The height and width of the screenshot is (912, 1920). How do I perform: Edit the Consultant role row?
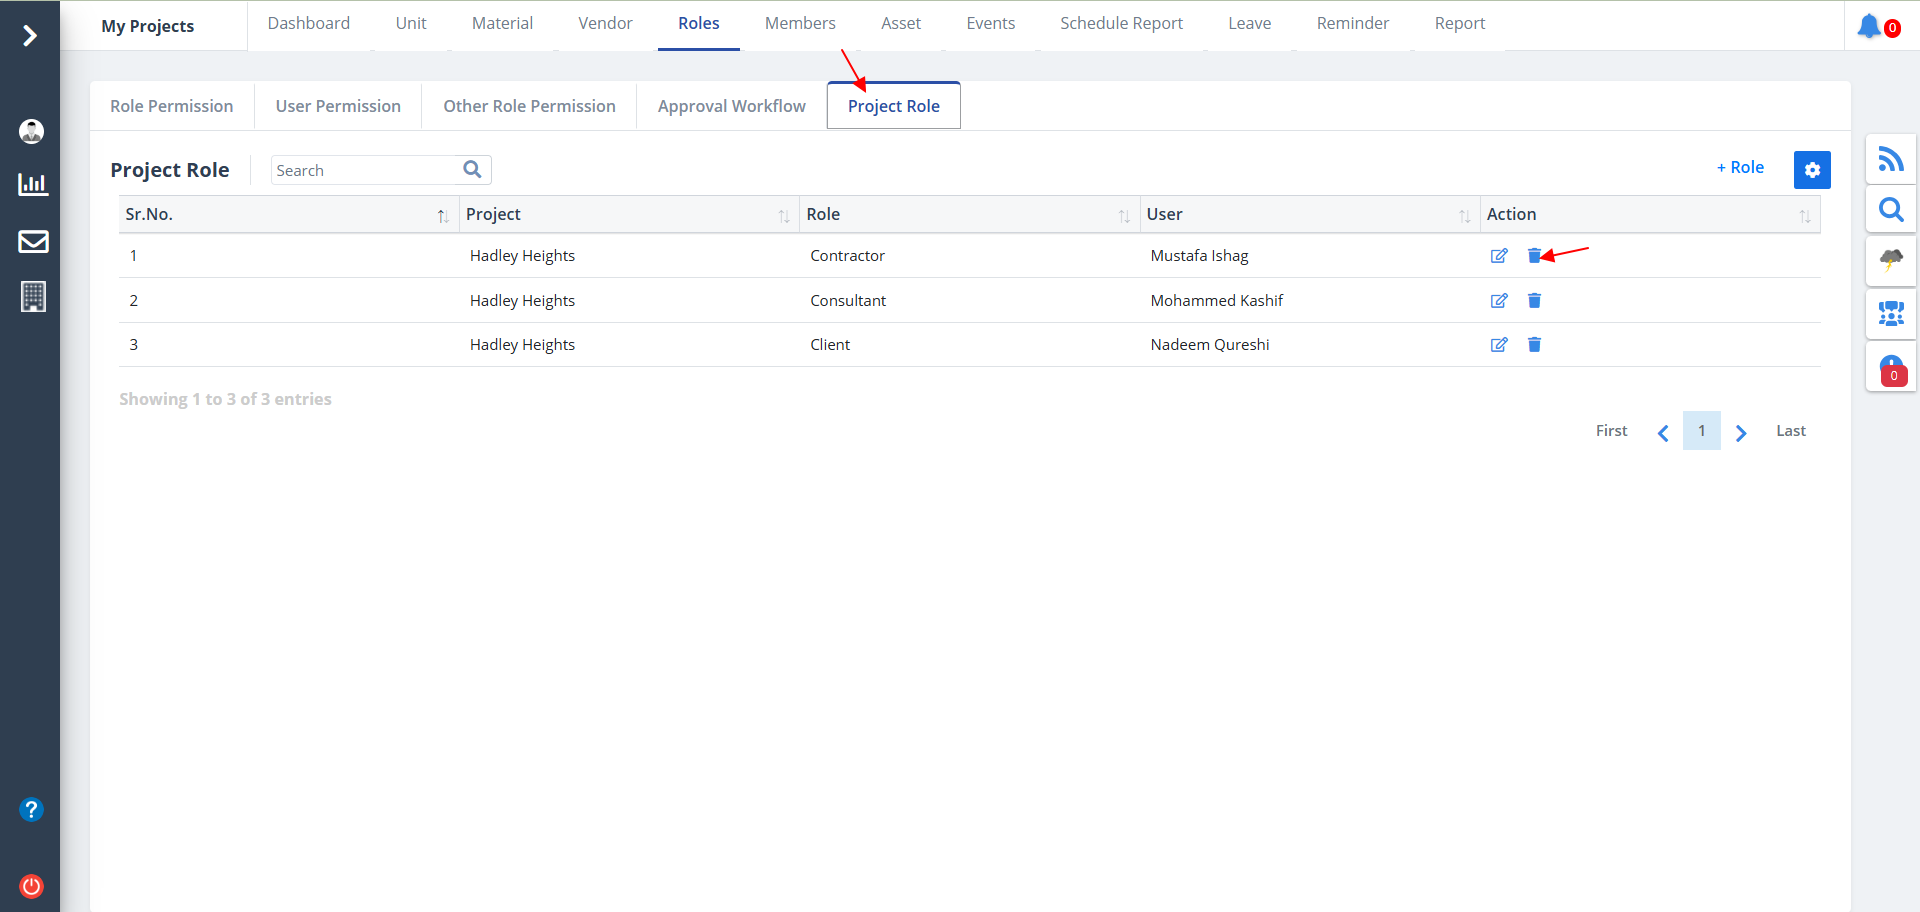pos(1498,301)
